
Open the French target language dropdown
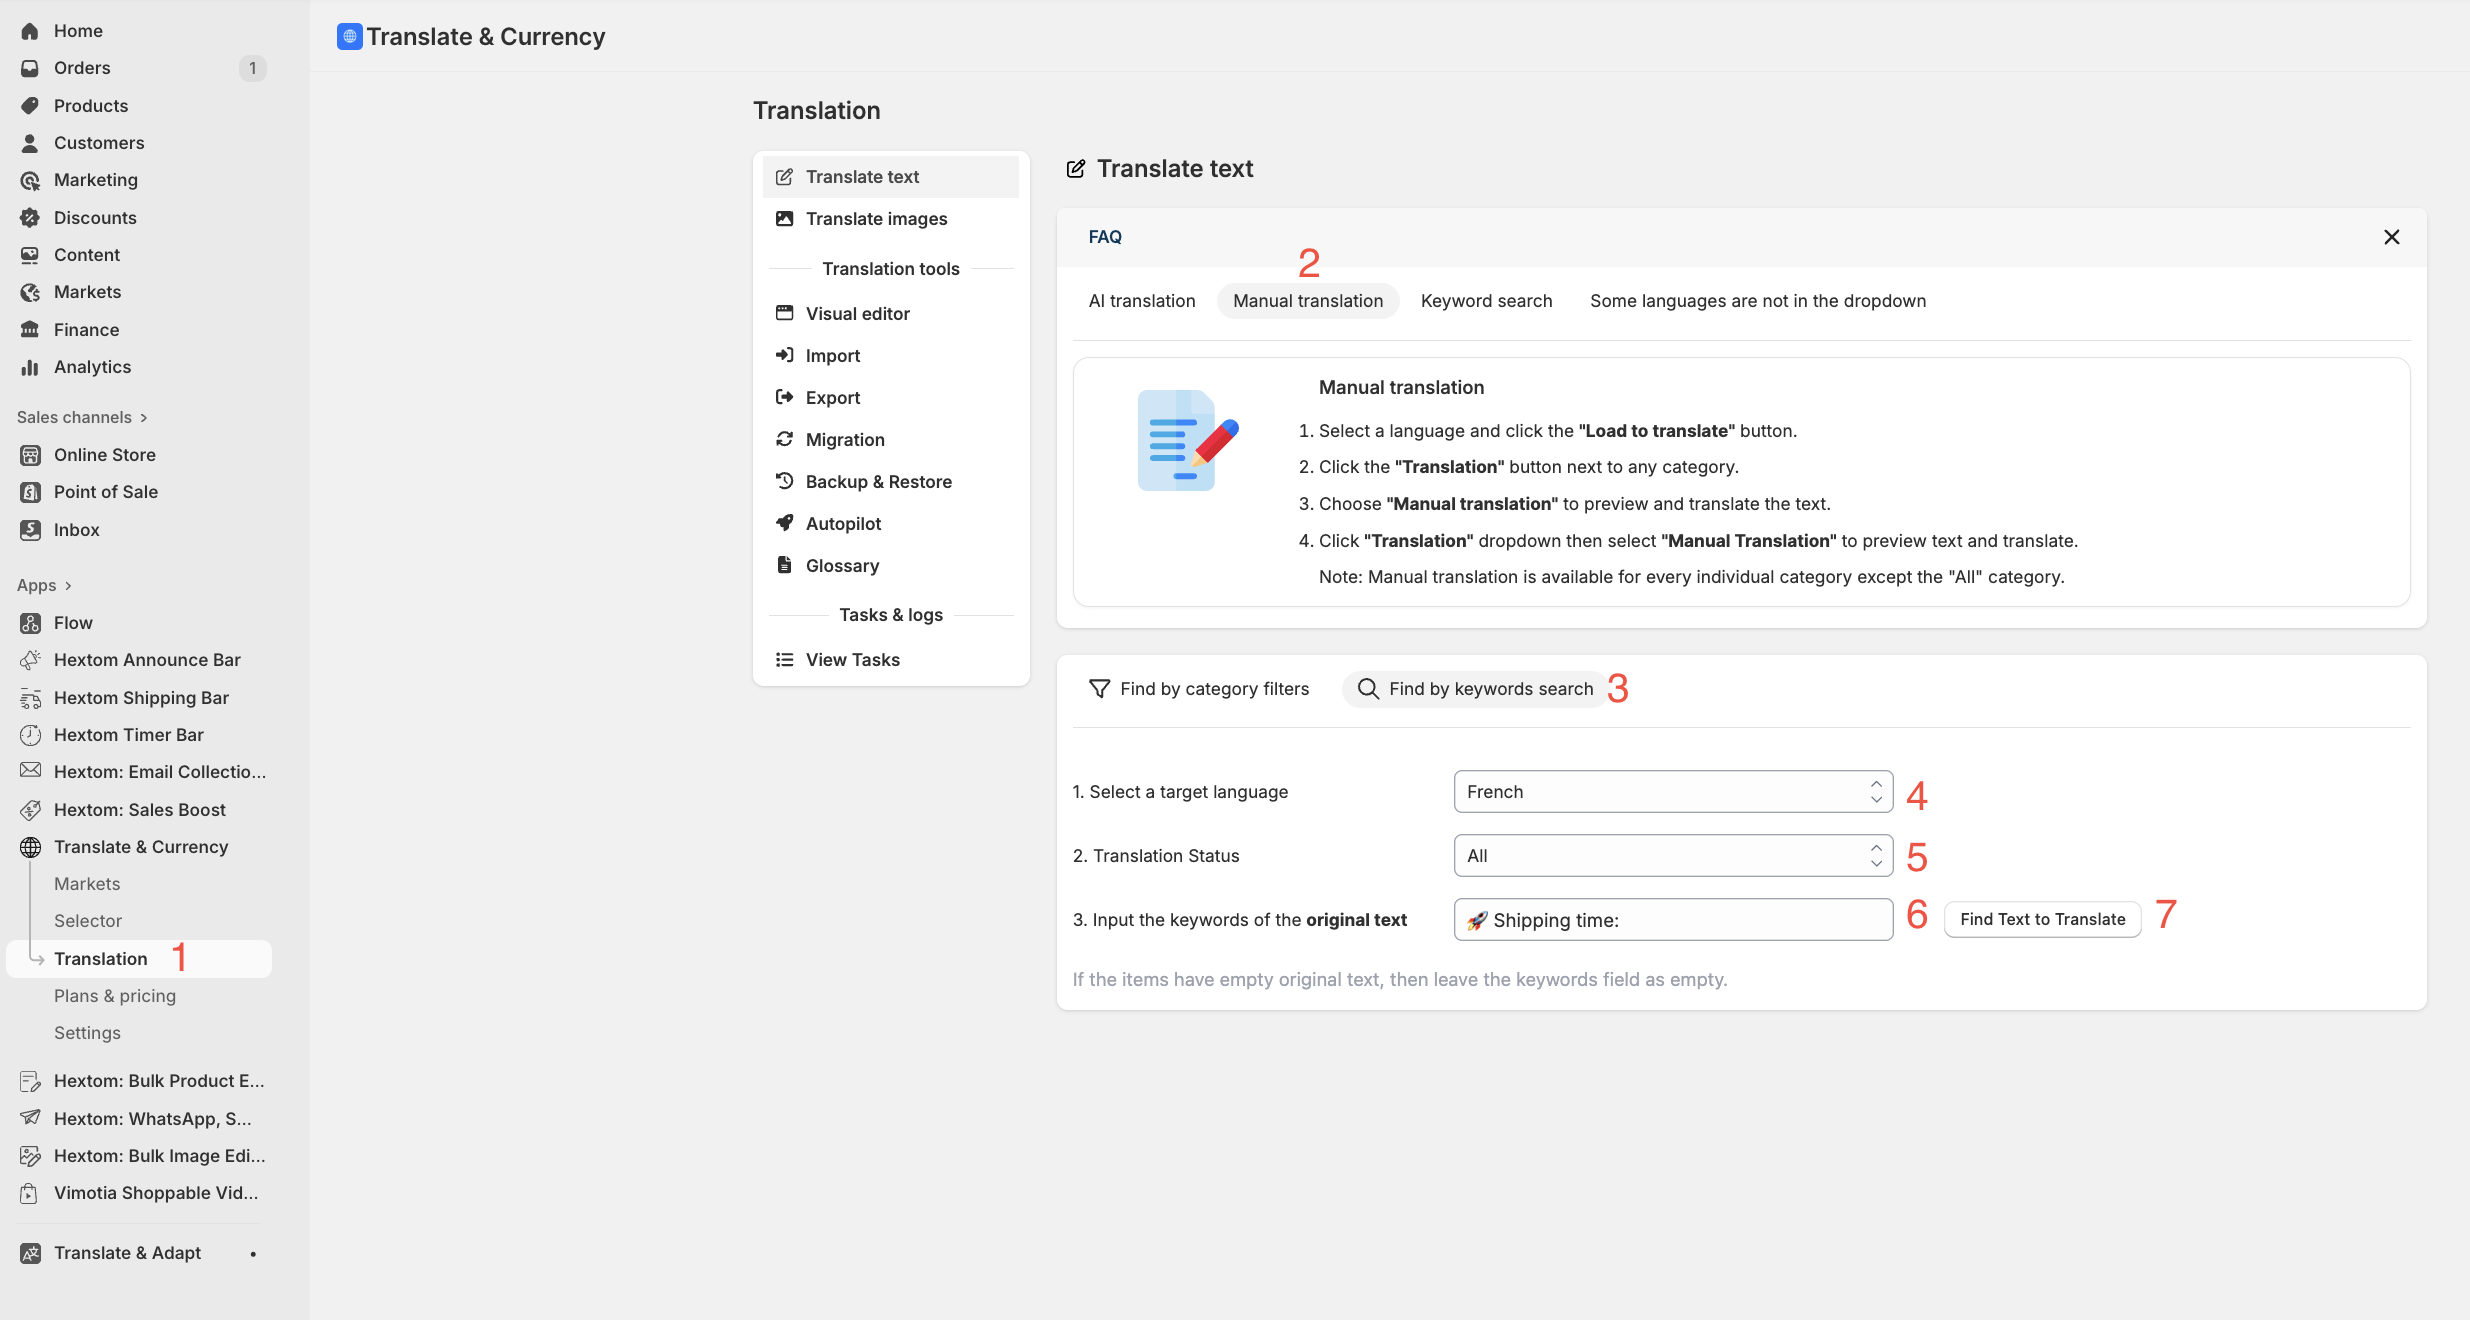pos(1672,792)
